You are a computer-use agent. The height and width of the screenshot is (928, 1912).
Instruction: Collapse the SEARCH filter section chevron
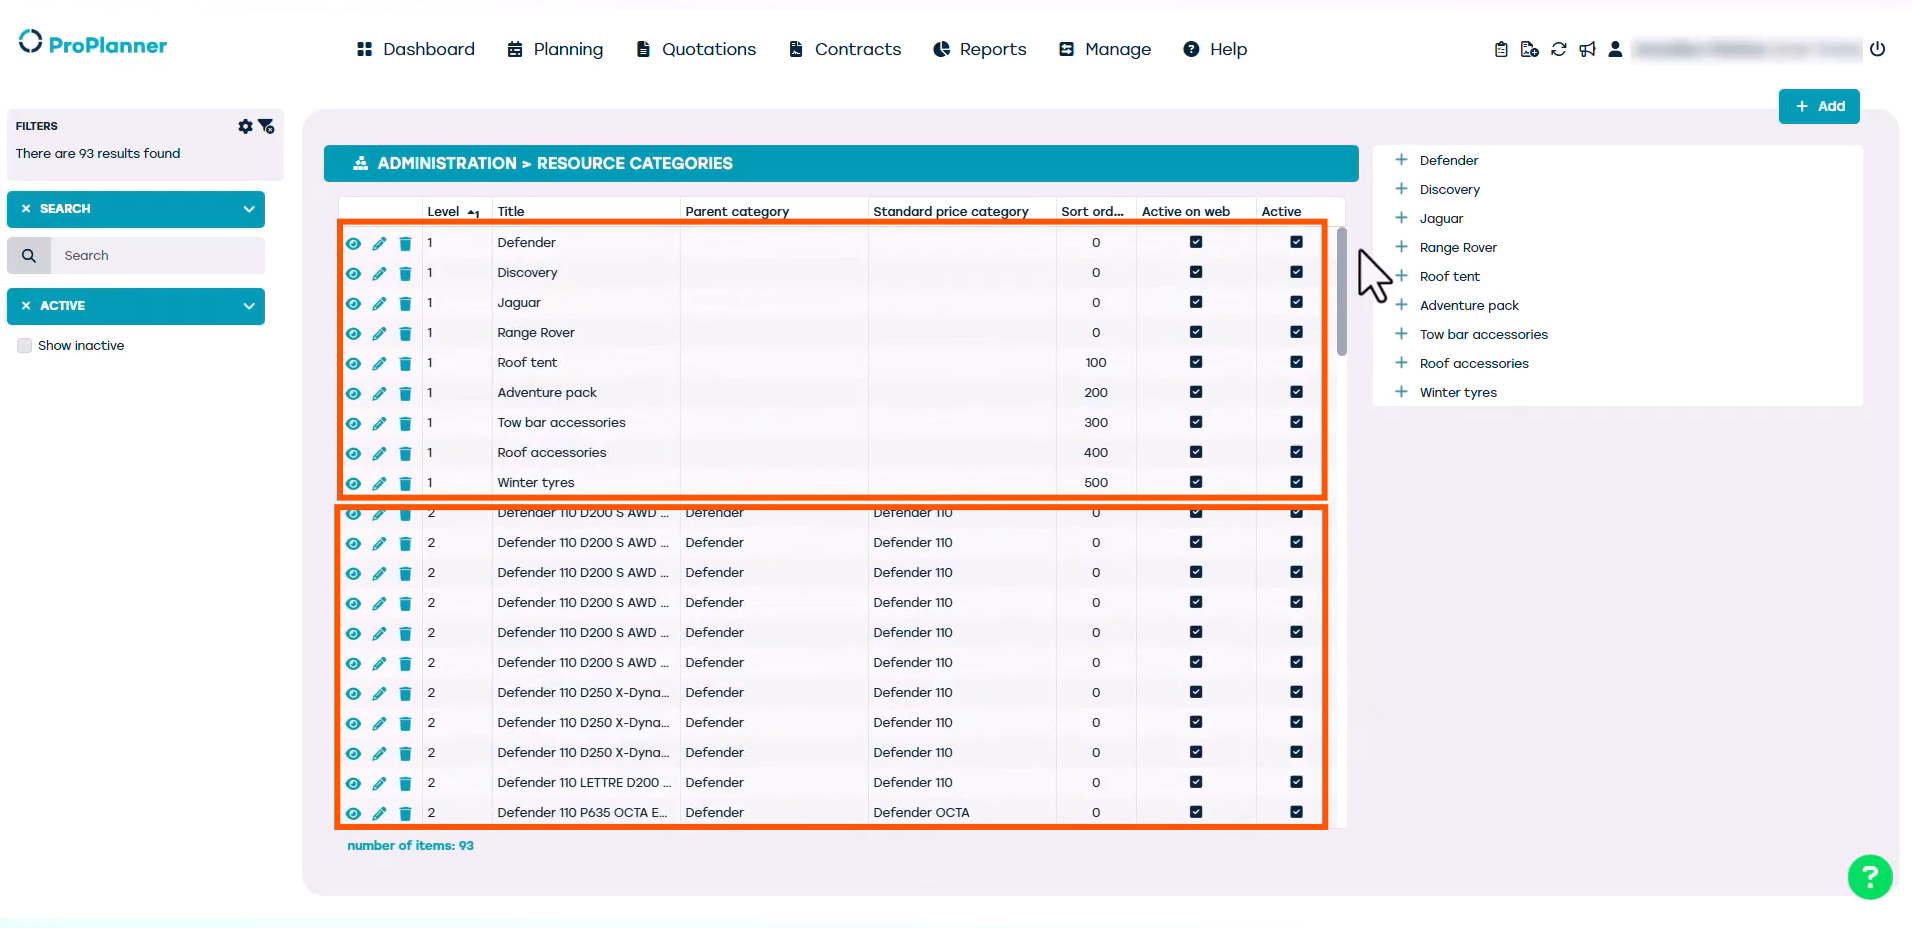(248, 209)
